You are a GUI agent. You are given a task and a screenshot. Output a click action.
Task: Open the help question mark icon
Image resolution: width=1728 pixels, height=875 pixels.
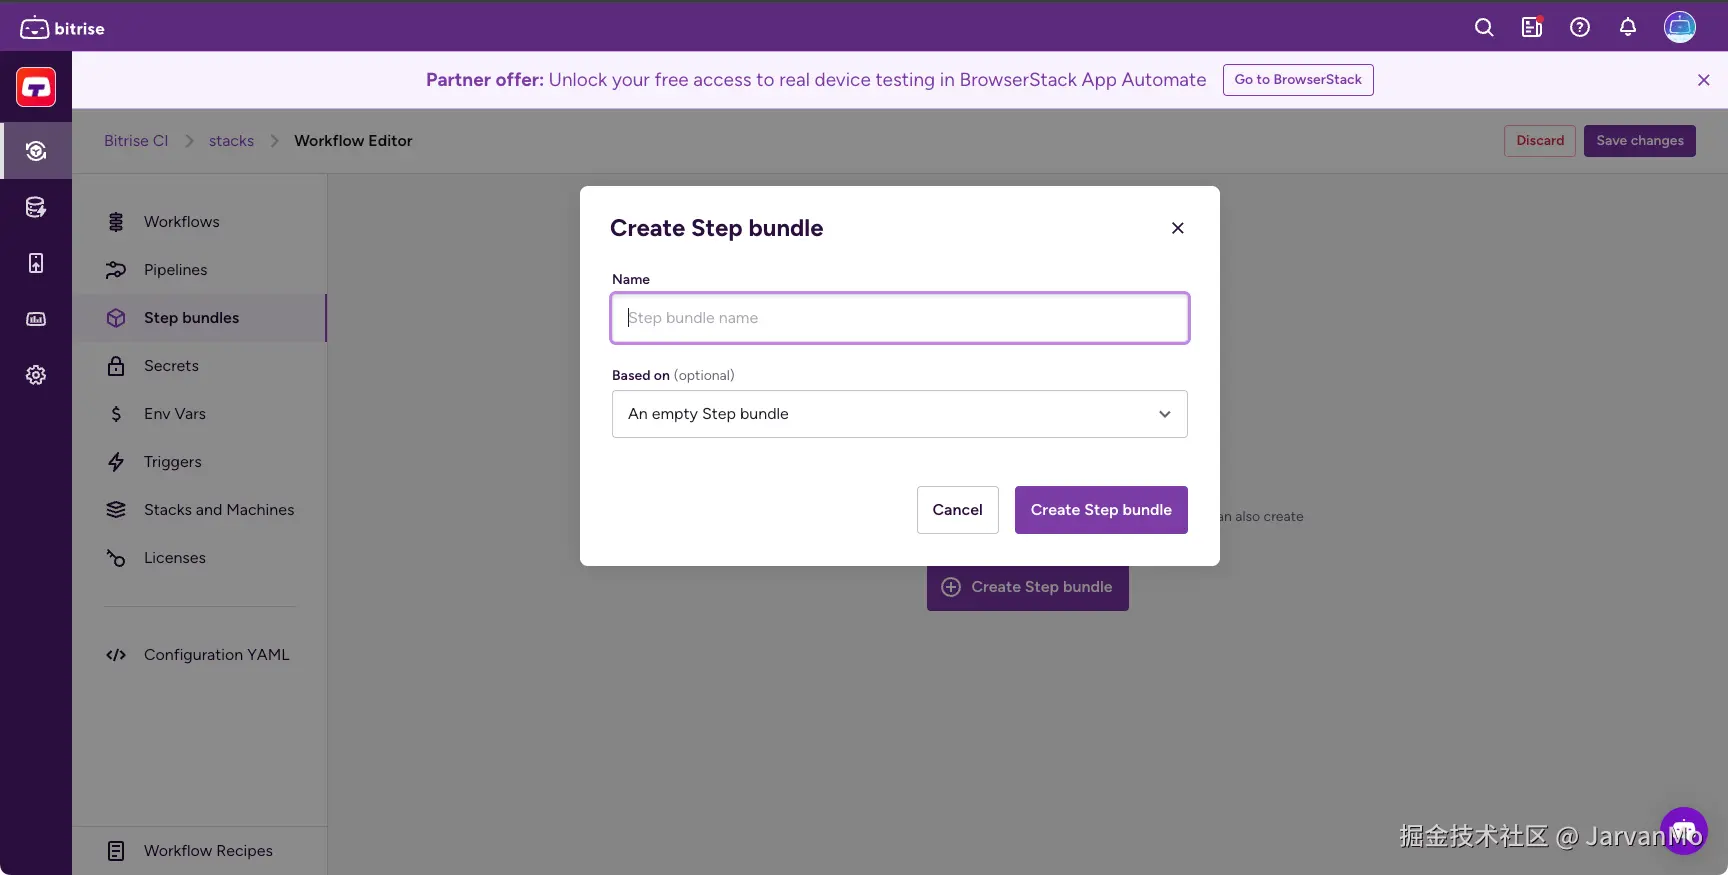[1580, 28]
